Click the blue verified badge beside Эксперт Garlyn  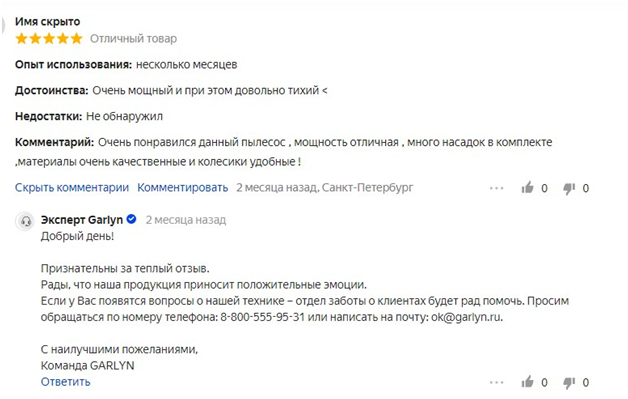click(131, 219)
